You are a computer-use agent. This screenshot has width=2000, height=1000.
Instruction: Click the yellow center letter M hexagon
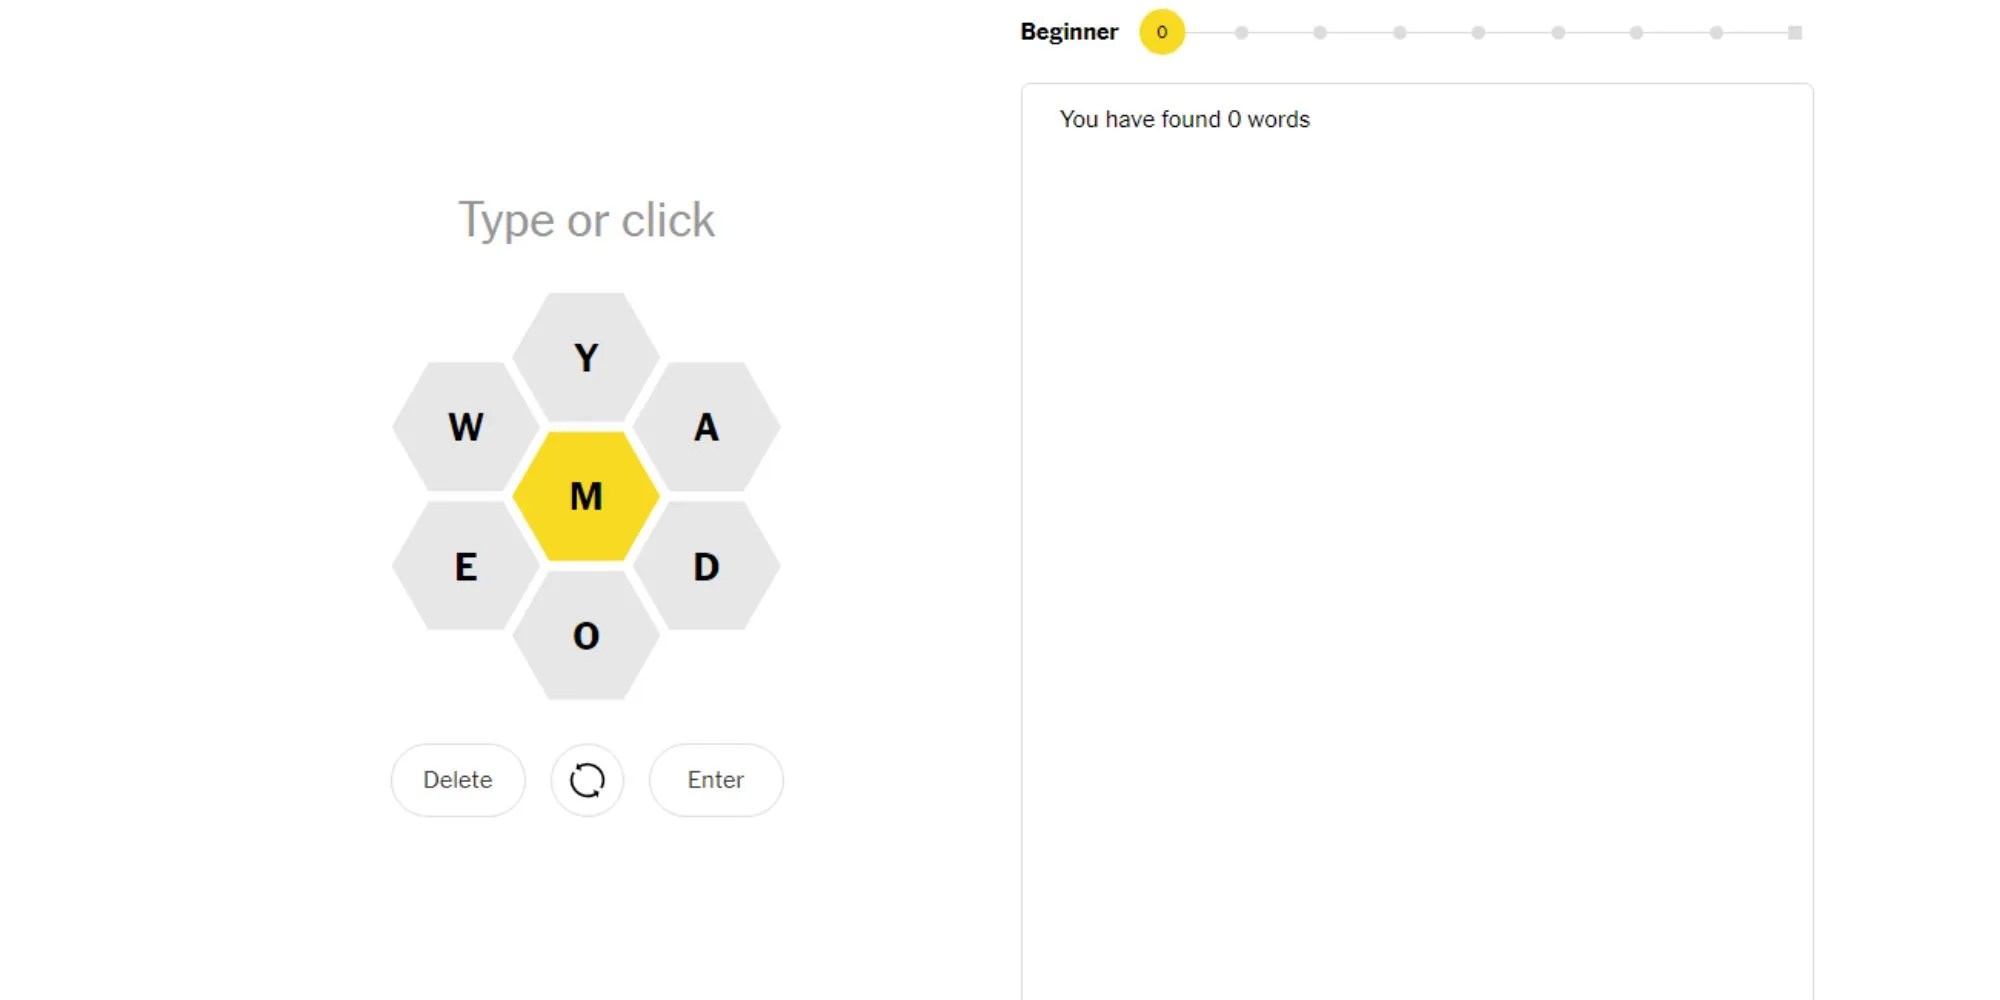tap(586, 496)
